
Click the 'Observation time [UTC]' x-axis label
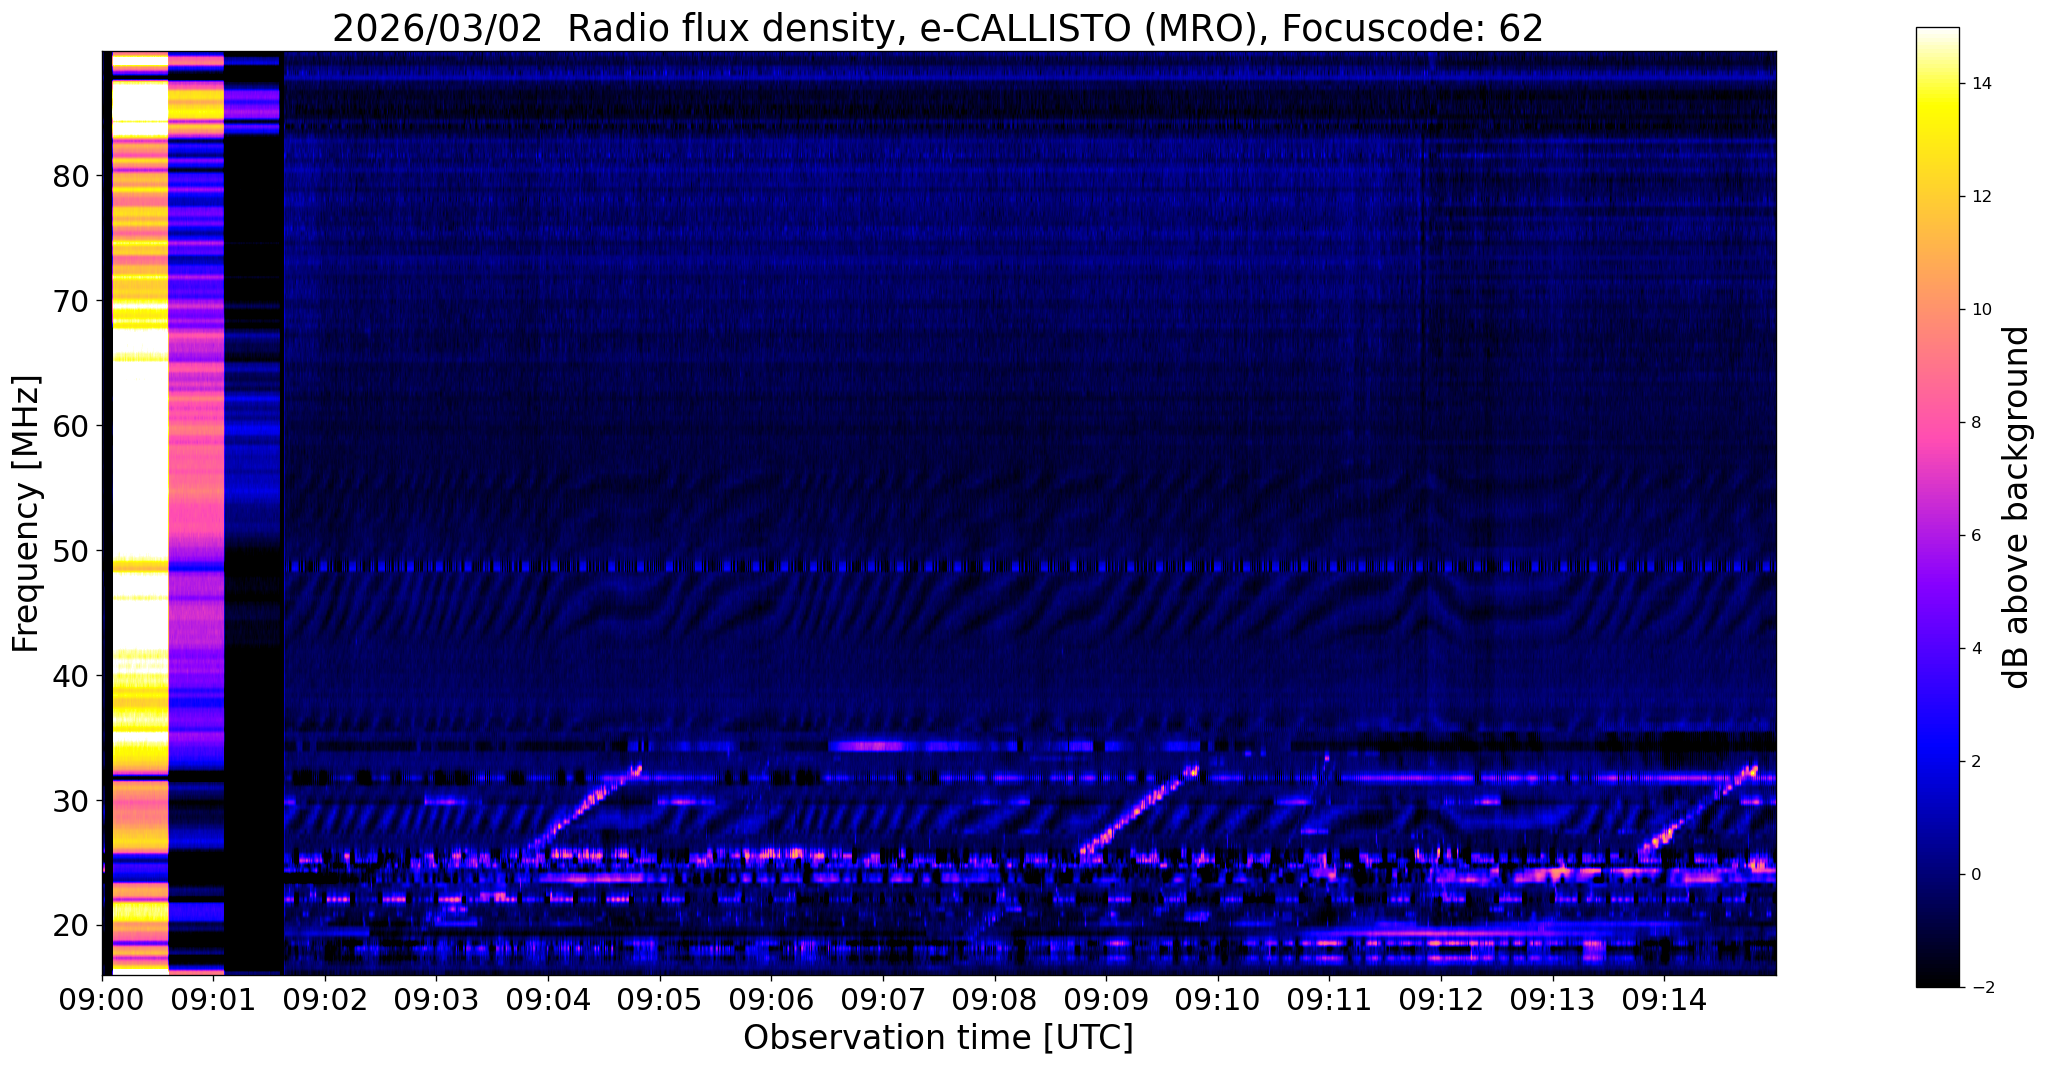[x=938, y=1038]
